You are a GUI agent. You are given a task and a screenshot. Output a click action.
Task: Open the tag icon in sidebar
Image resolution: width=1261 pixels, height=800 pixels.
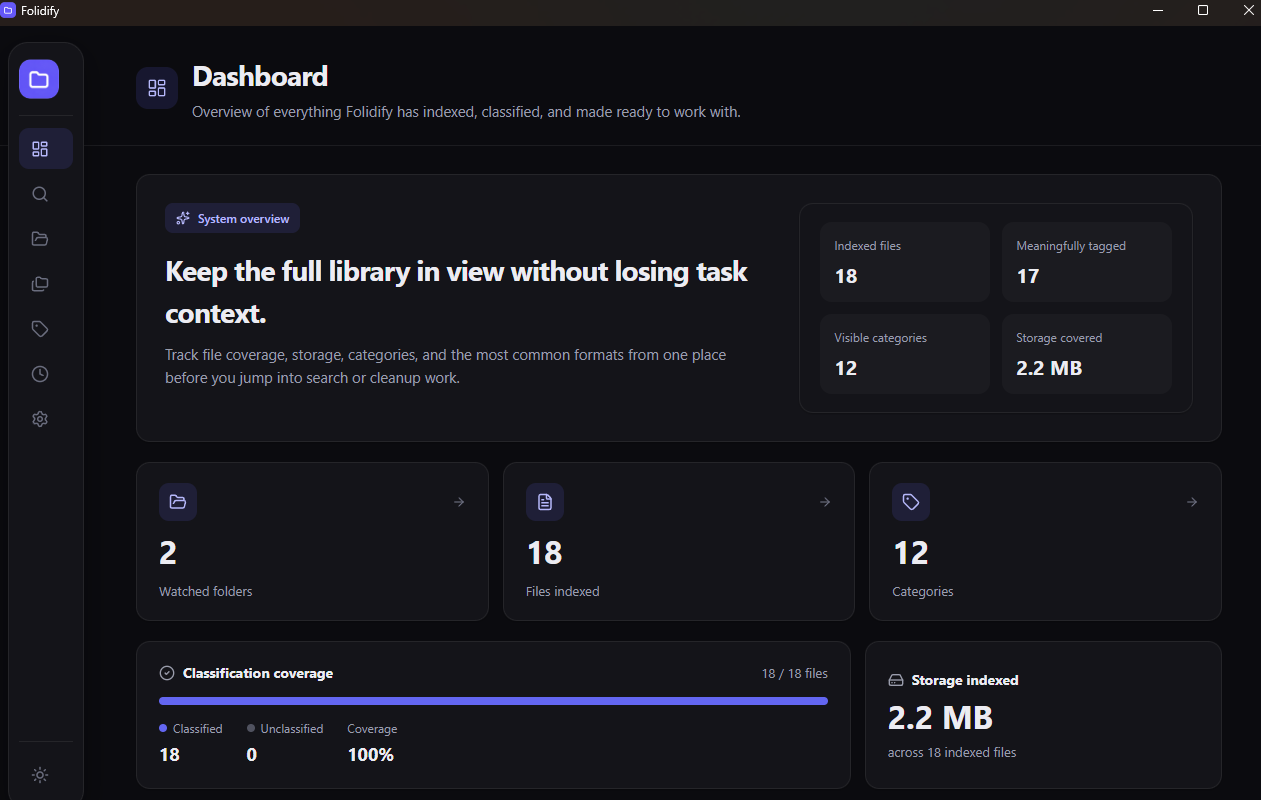point(40,329)
